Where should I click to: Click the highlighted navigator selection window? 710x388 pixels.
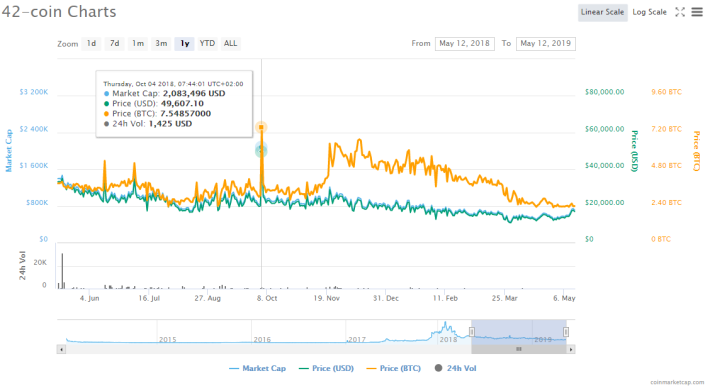pyautogui.click(x=518, y=332)
